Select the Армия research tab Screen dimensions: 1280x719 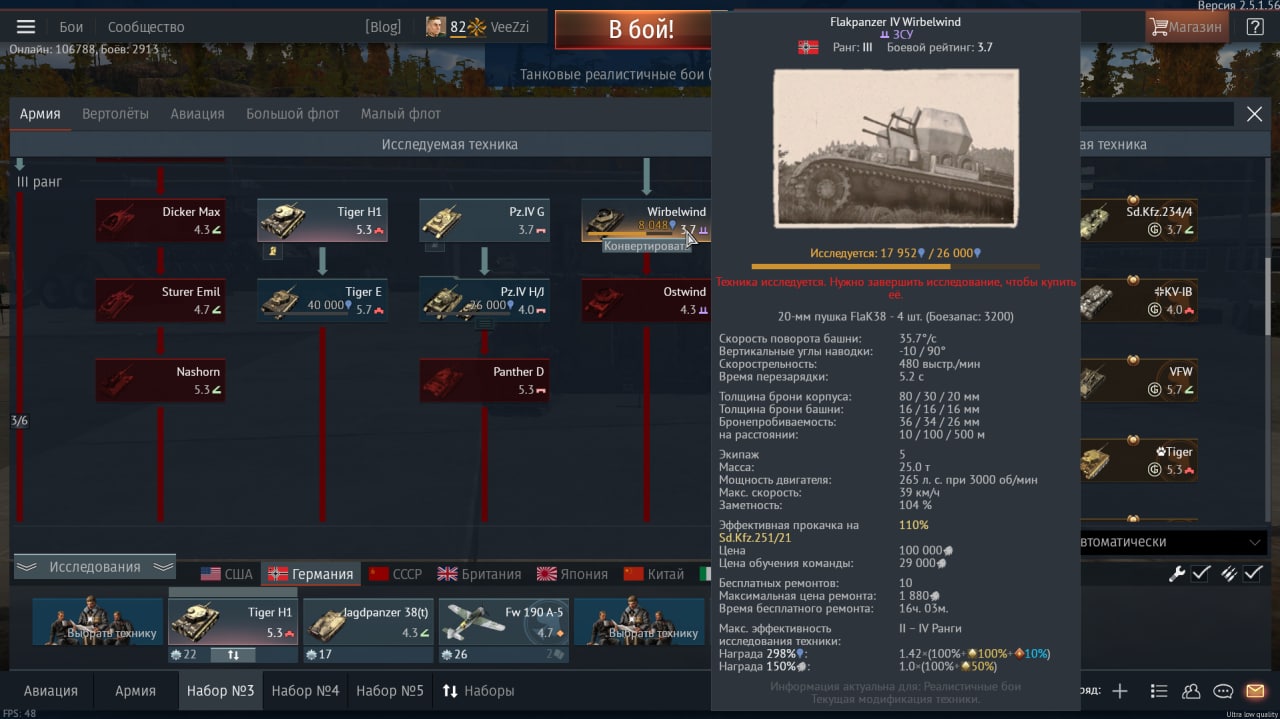(x=40, y=114)
